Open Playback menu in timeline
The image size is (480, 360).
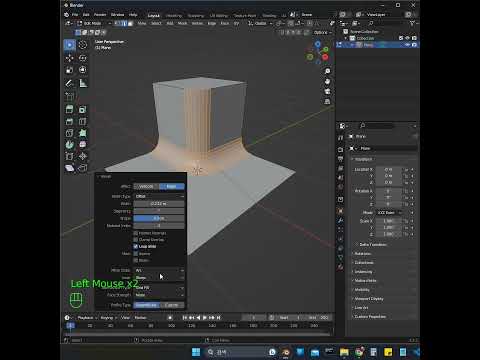tap(87, 318)
